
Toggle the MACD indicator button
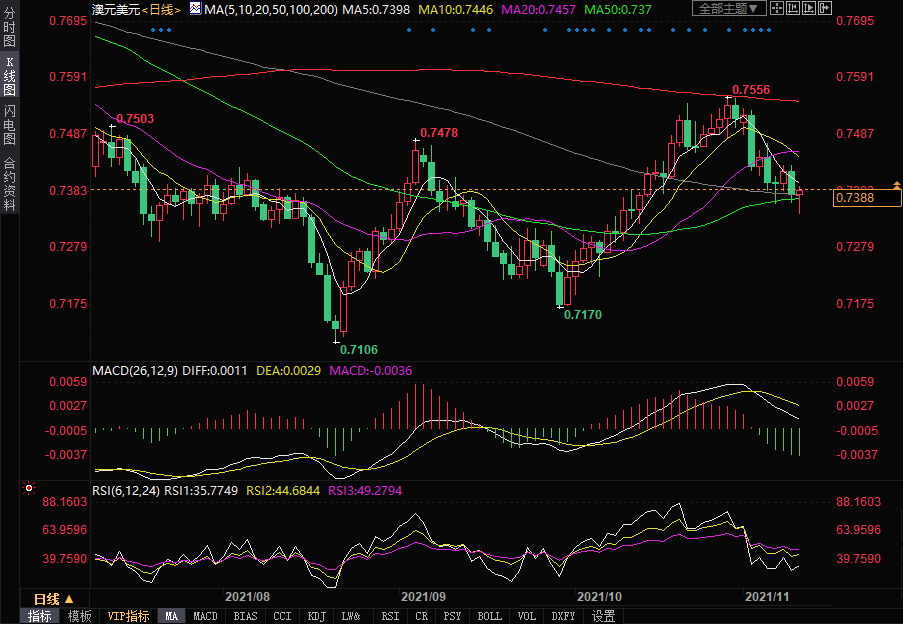click(205, 616)
